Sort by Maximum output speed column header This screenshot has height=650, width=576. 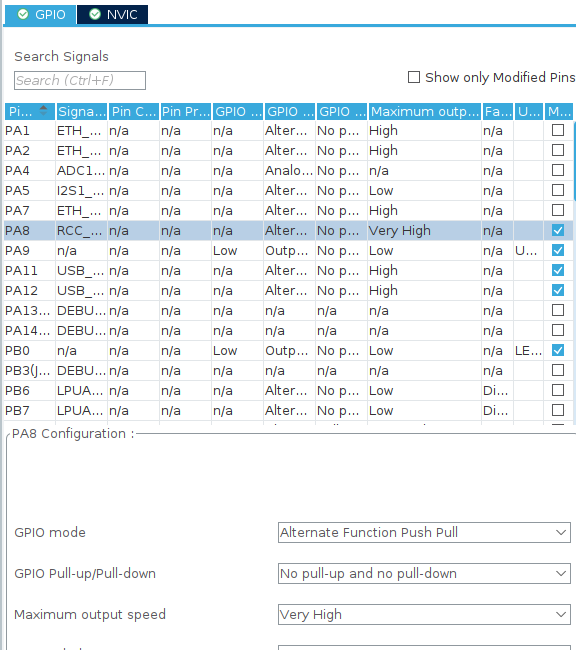click(425, 112)
